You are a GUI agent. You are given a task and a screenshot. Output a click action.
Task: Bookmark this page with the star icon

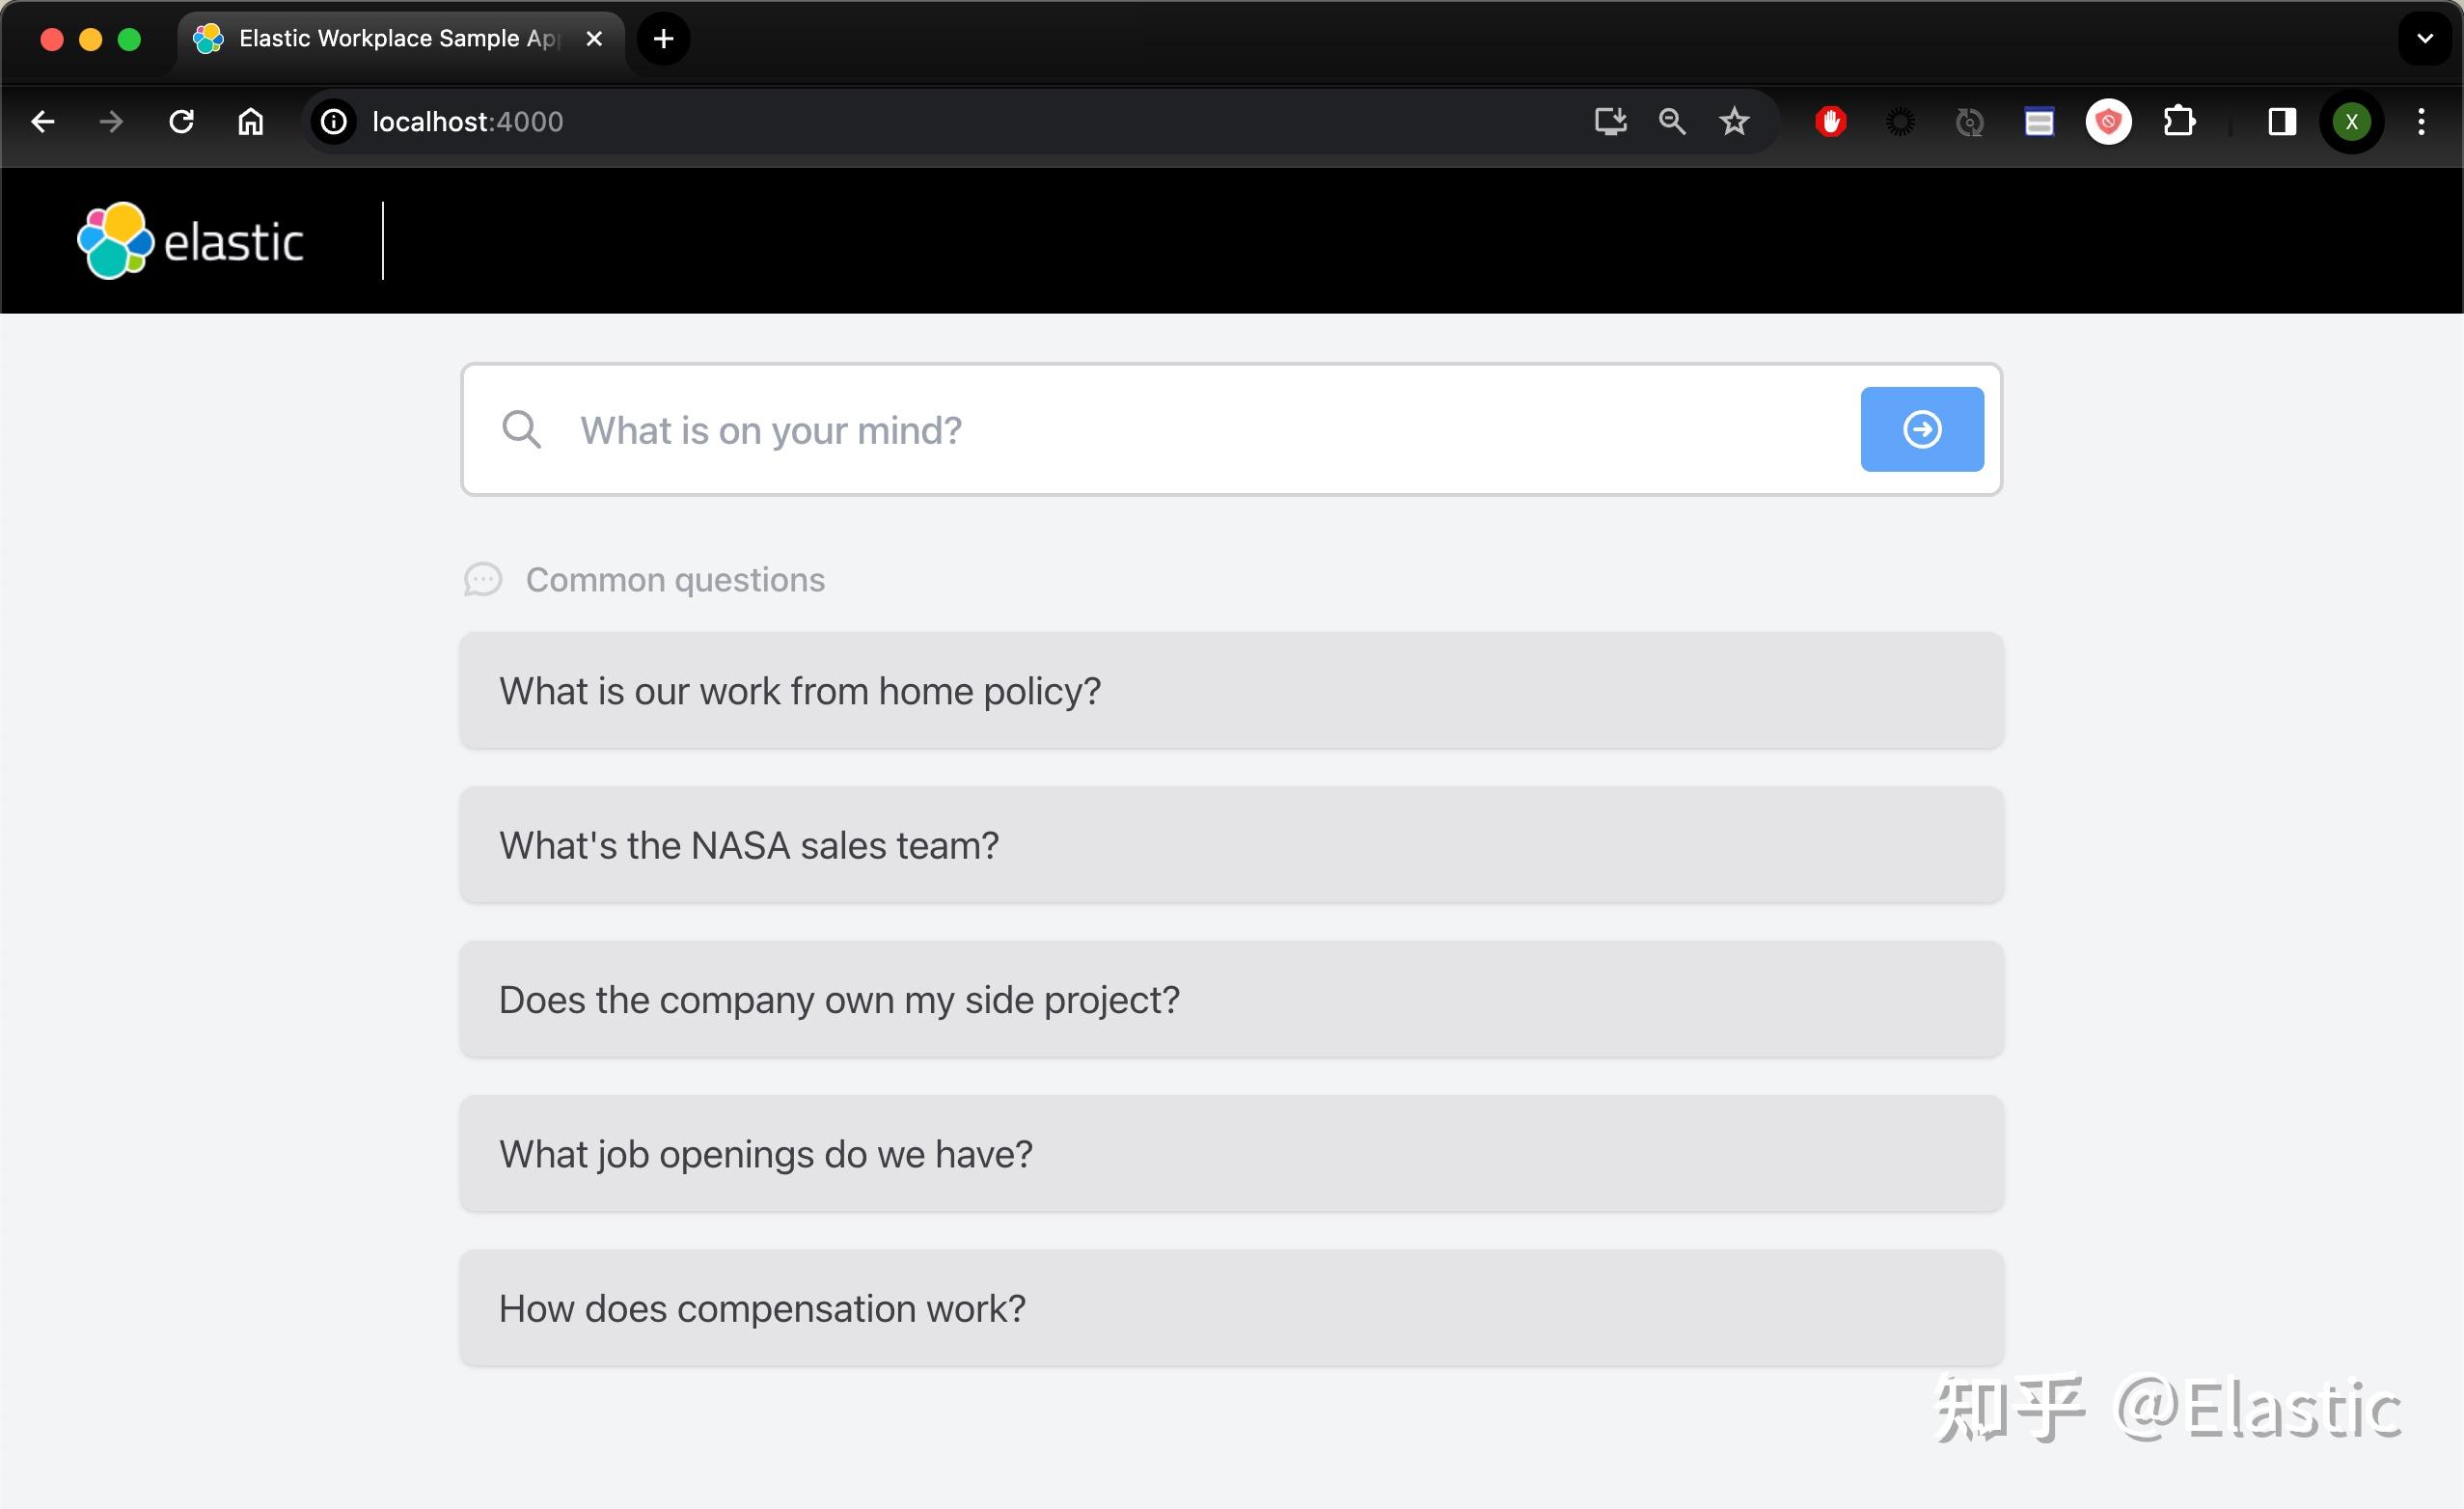(1734, 121)
